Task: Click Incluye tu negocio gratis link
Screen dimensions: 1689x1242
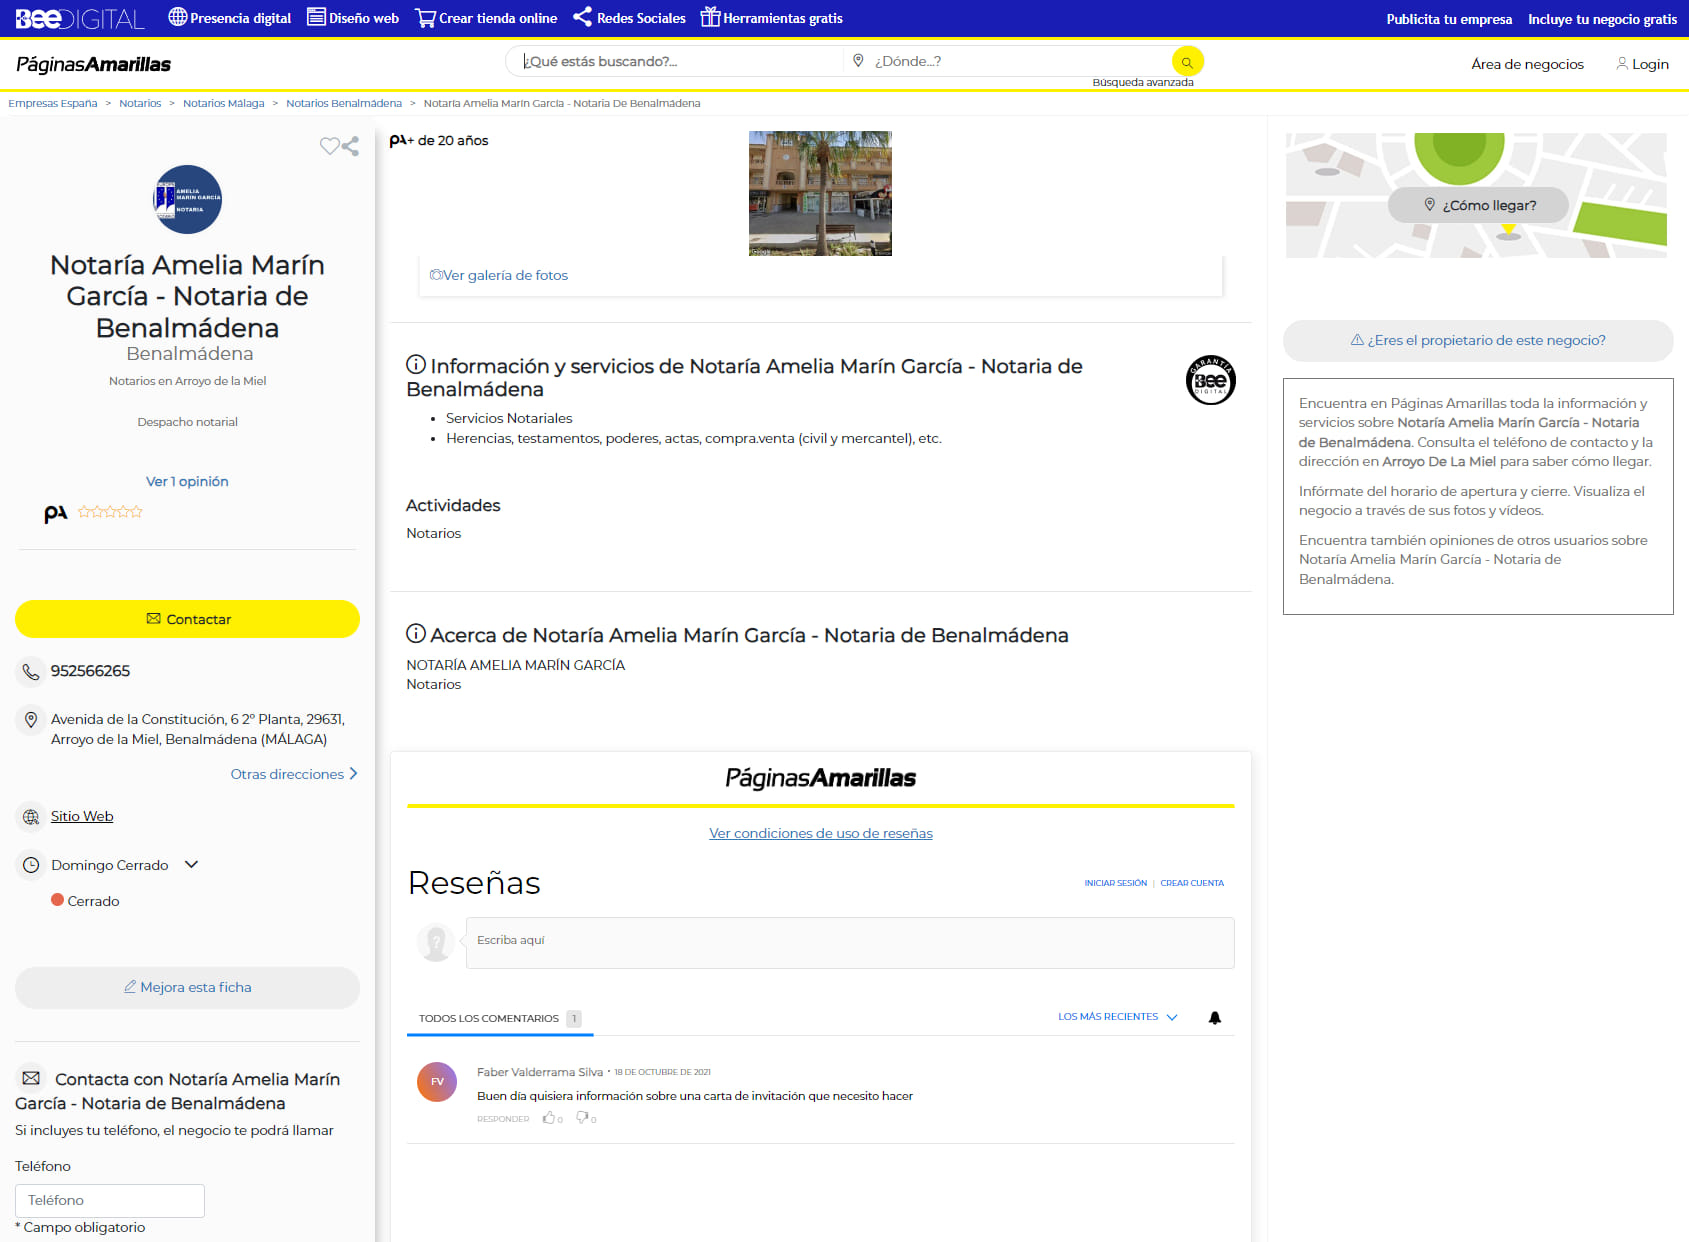Action: coord(1602,19)
